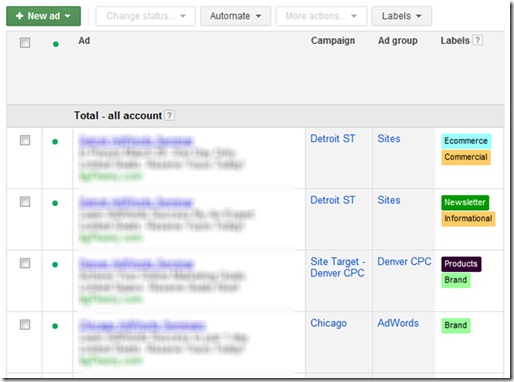Viewport: 514px width, 382px height.
Task: Open the Automate dropdown
Action: [235, 16]
